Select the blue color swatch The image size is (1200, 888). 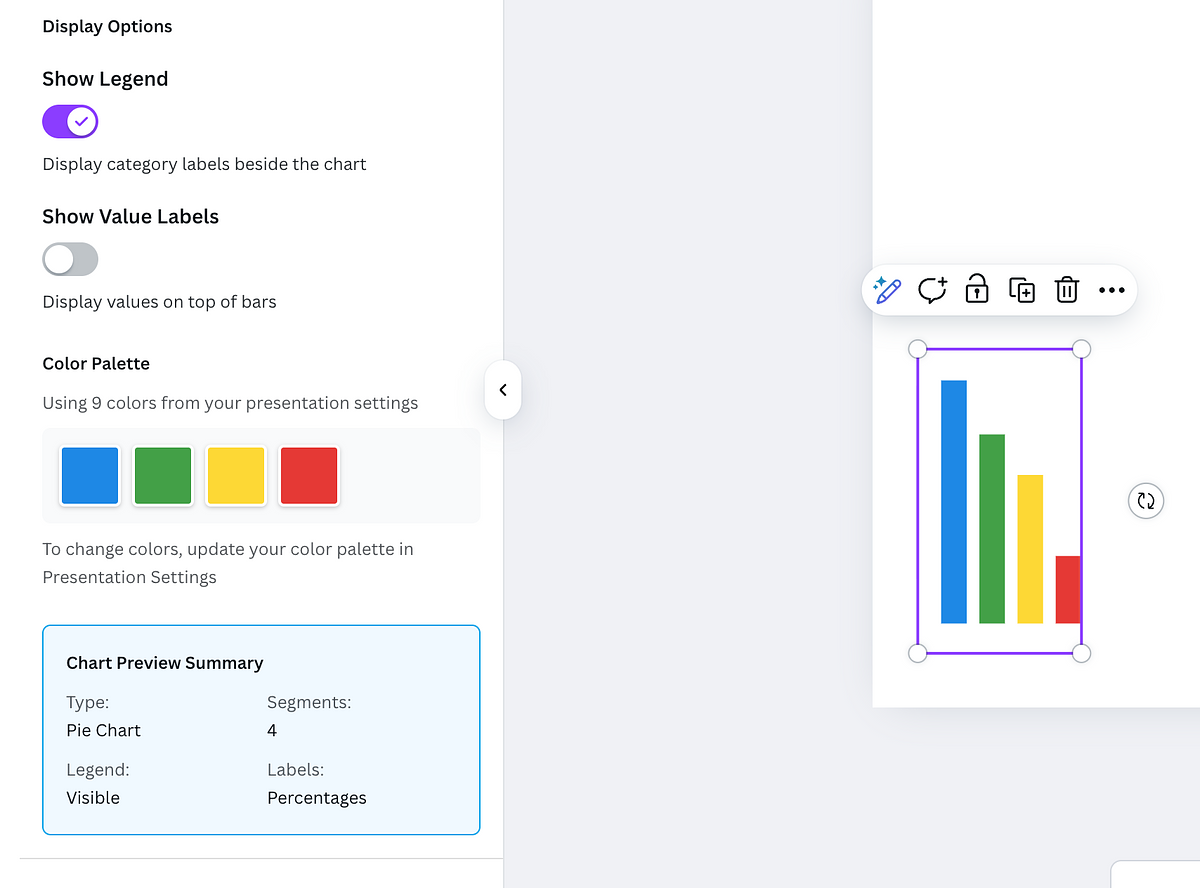[90, 476]
